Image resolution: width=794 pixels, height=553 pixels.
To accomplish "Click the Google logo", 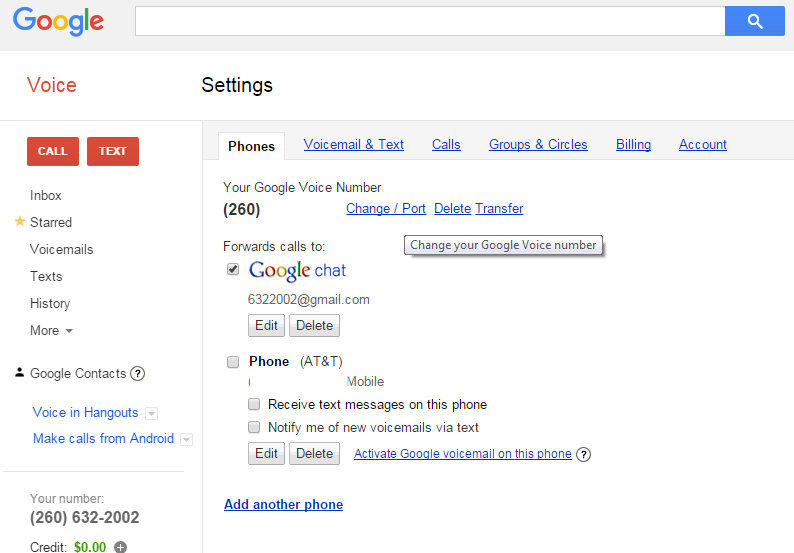I will (x=58, y=21).
